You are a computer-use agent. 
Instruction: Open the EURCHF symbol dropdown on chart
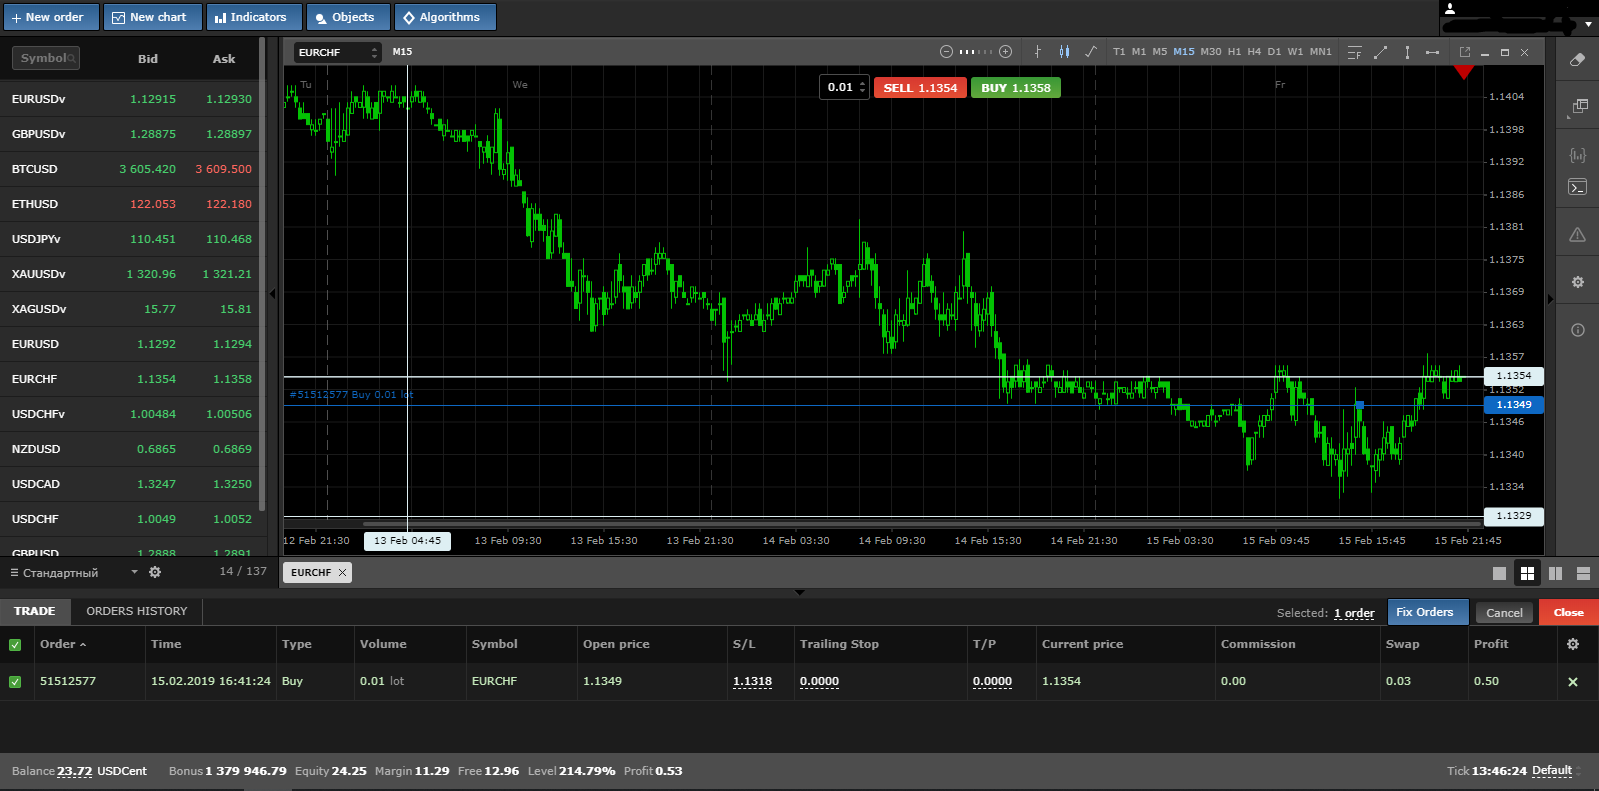pyautogui.click(x=338, y=52)
